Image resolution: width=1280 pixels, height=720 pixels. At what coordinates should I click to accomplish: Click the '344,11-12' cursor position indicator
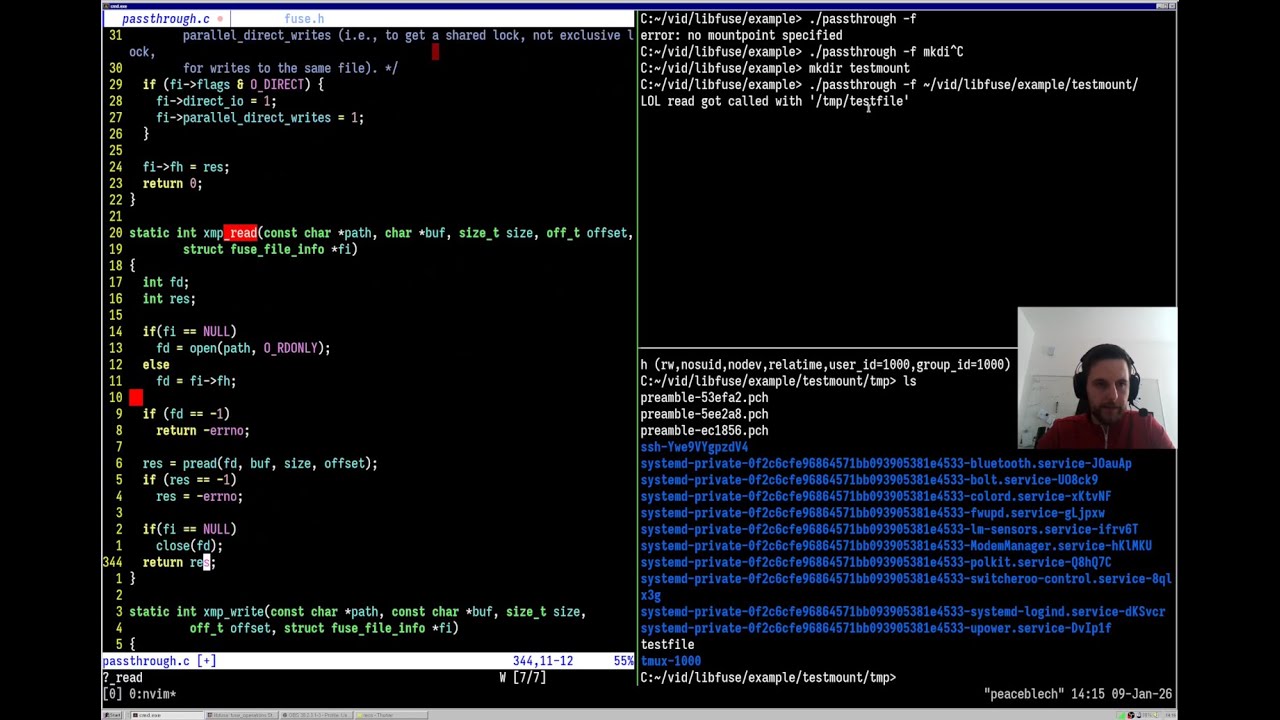543,661
